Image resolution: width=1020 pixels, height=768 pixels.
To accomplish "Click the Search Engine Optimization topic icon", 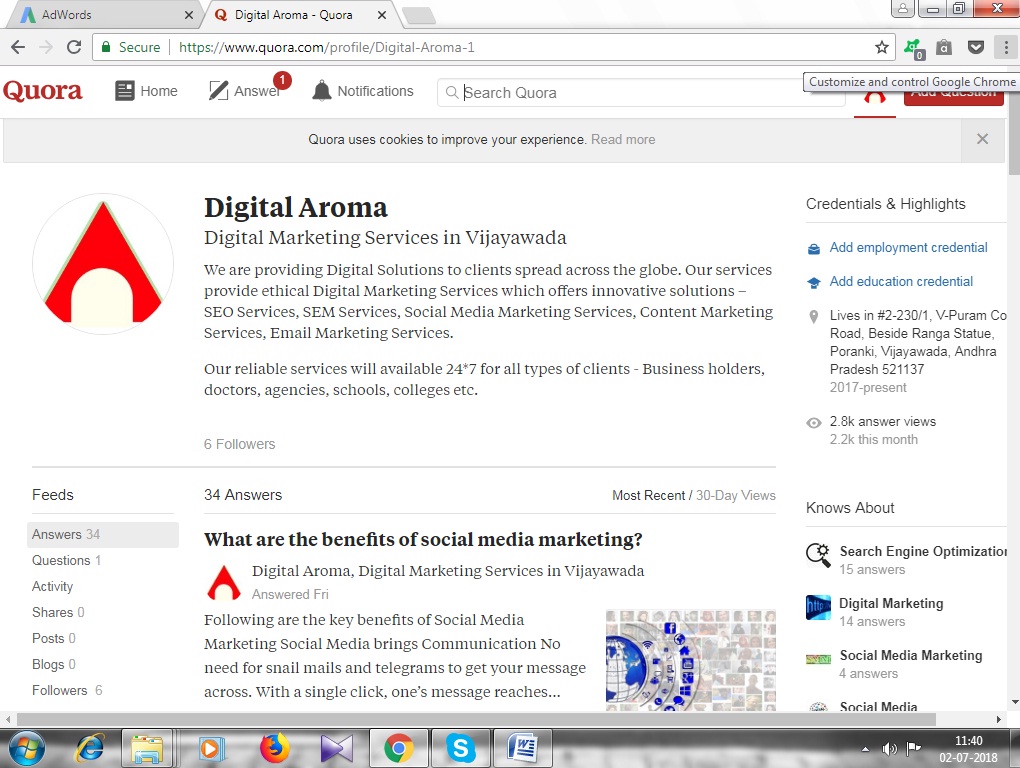I will click(x=818, y=555).
